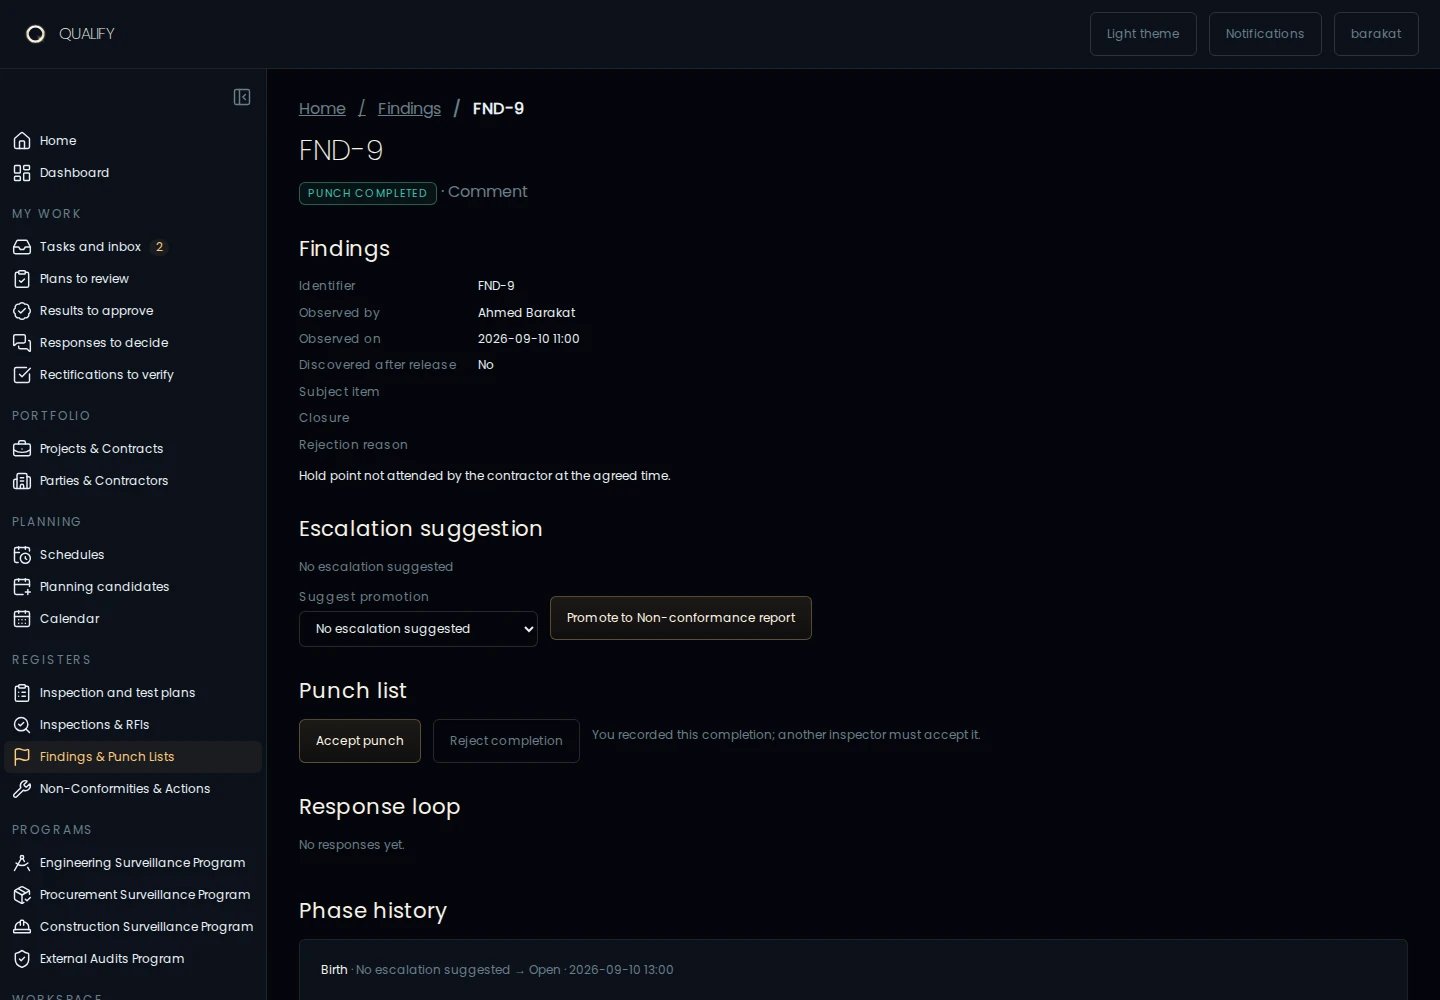Follow the Findings breadcrumb link
The height and width of the screenshot is (1000, 1440).
pos(409,108)
